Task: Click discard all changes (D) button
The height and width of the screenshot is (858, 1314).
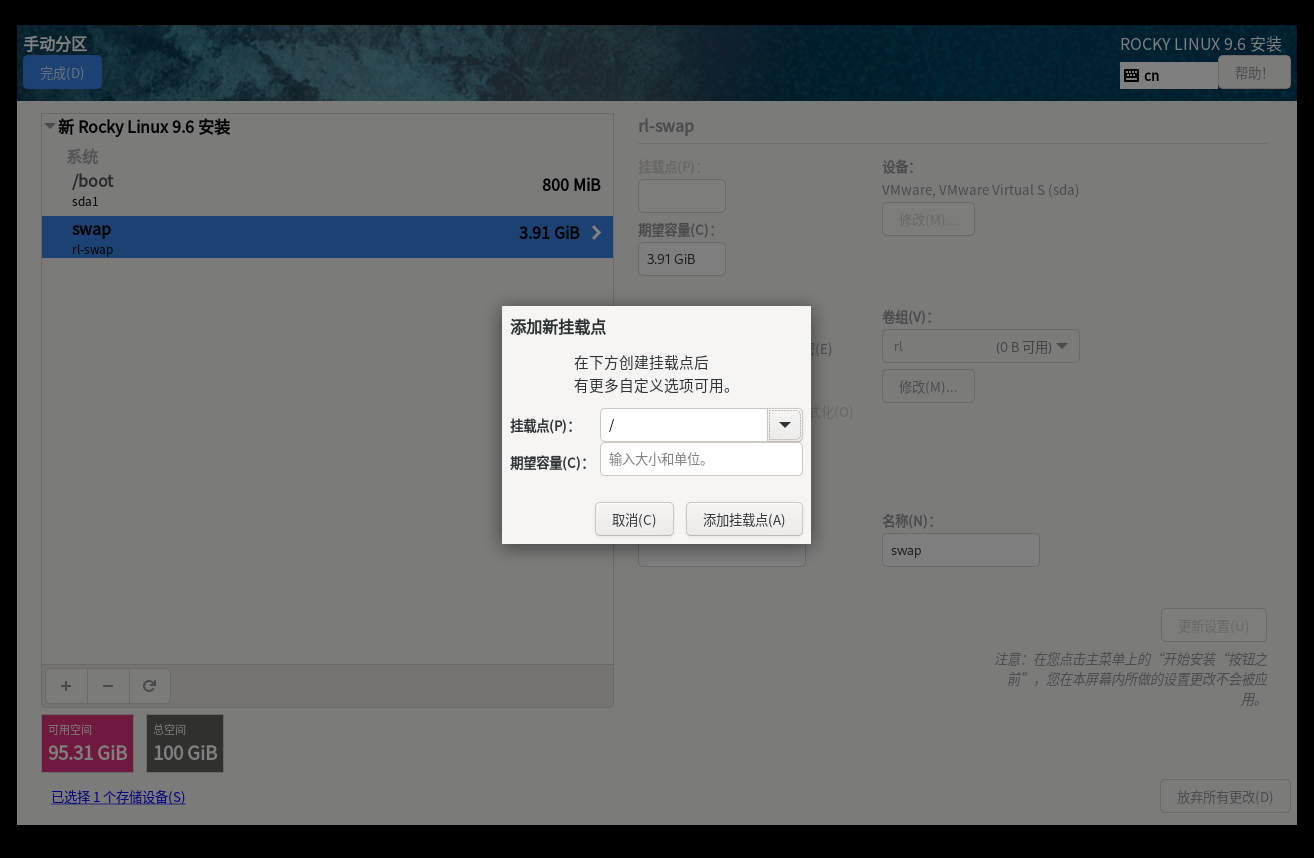Action: click(1225, 797)
